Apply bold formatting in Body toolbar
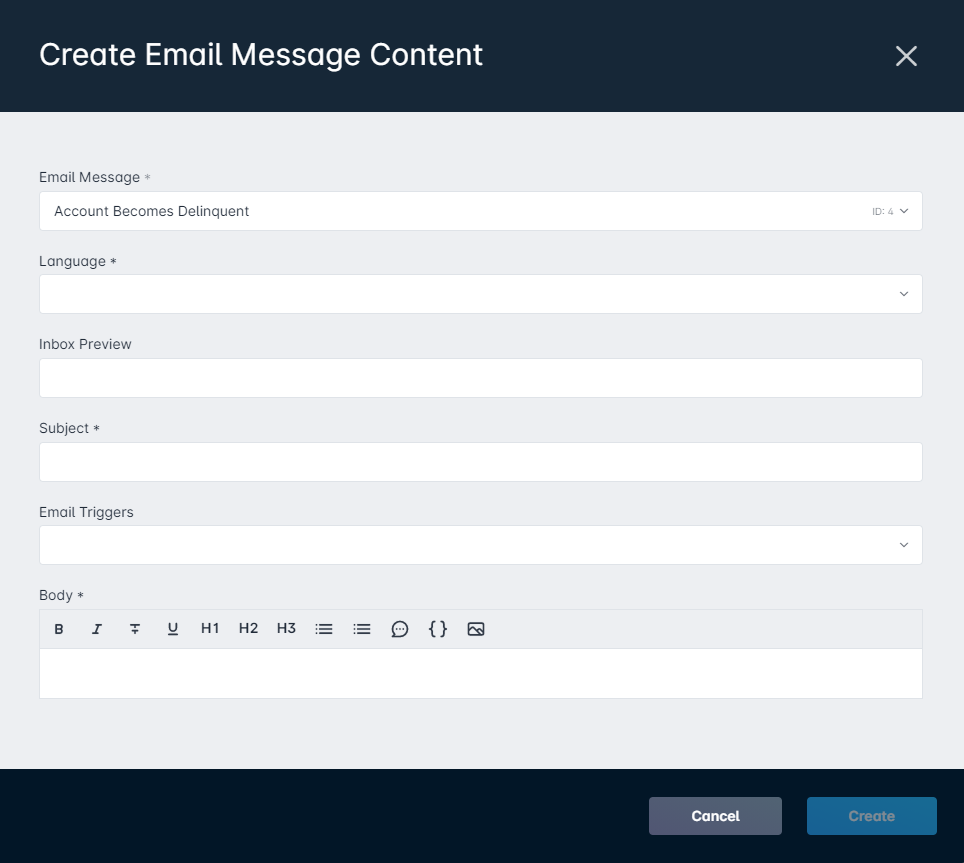Screen dimensions: 964x863 [59, 629]
